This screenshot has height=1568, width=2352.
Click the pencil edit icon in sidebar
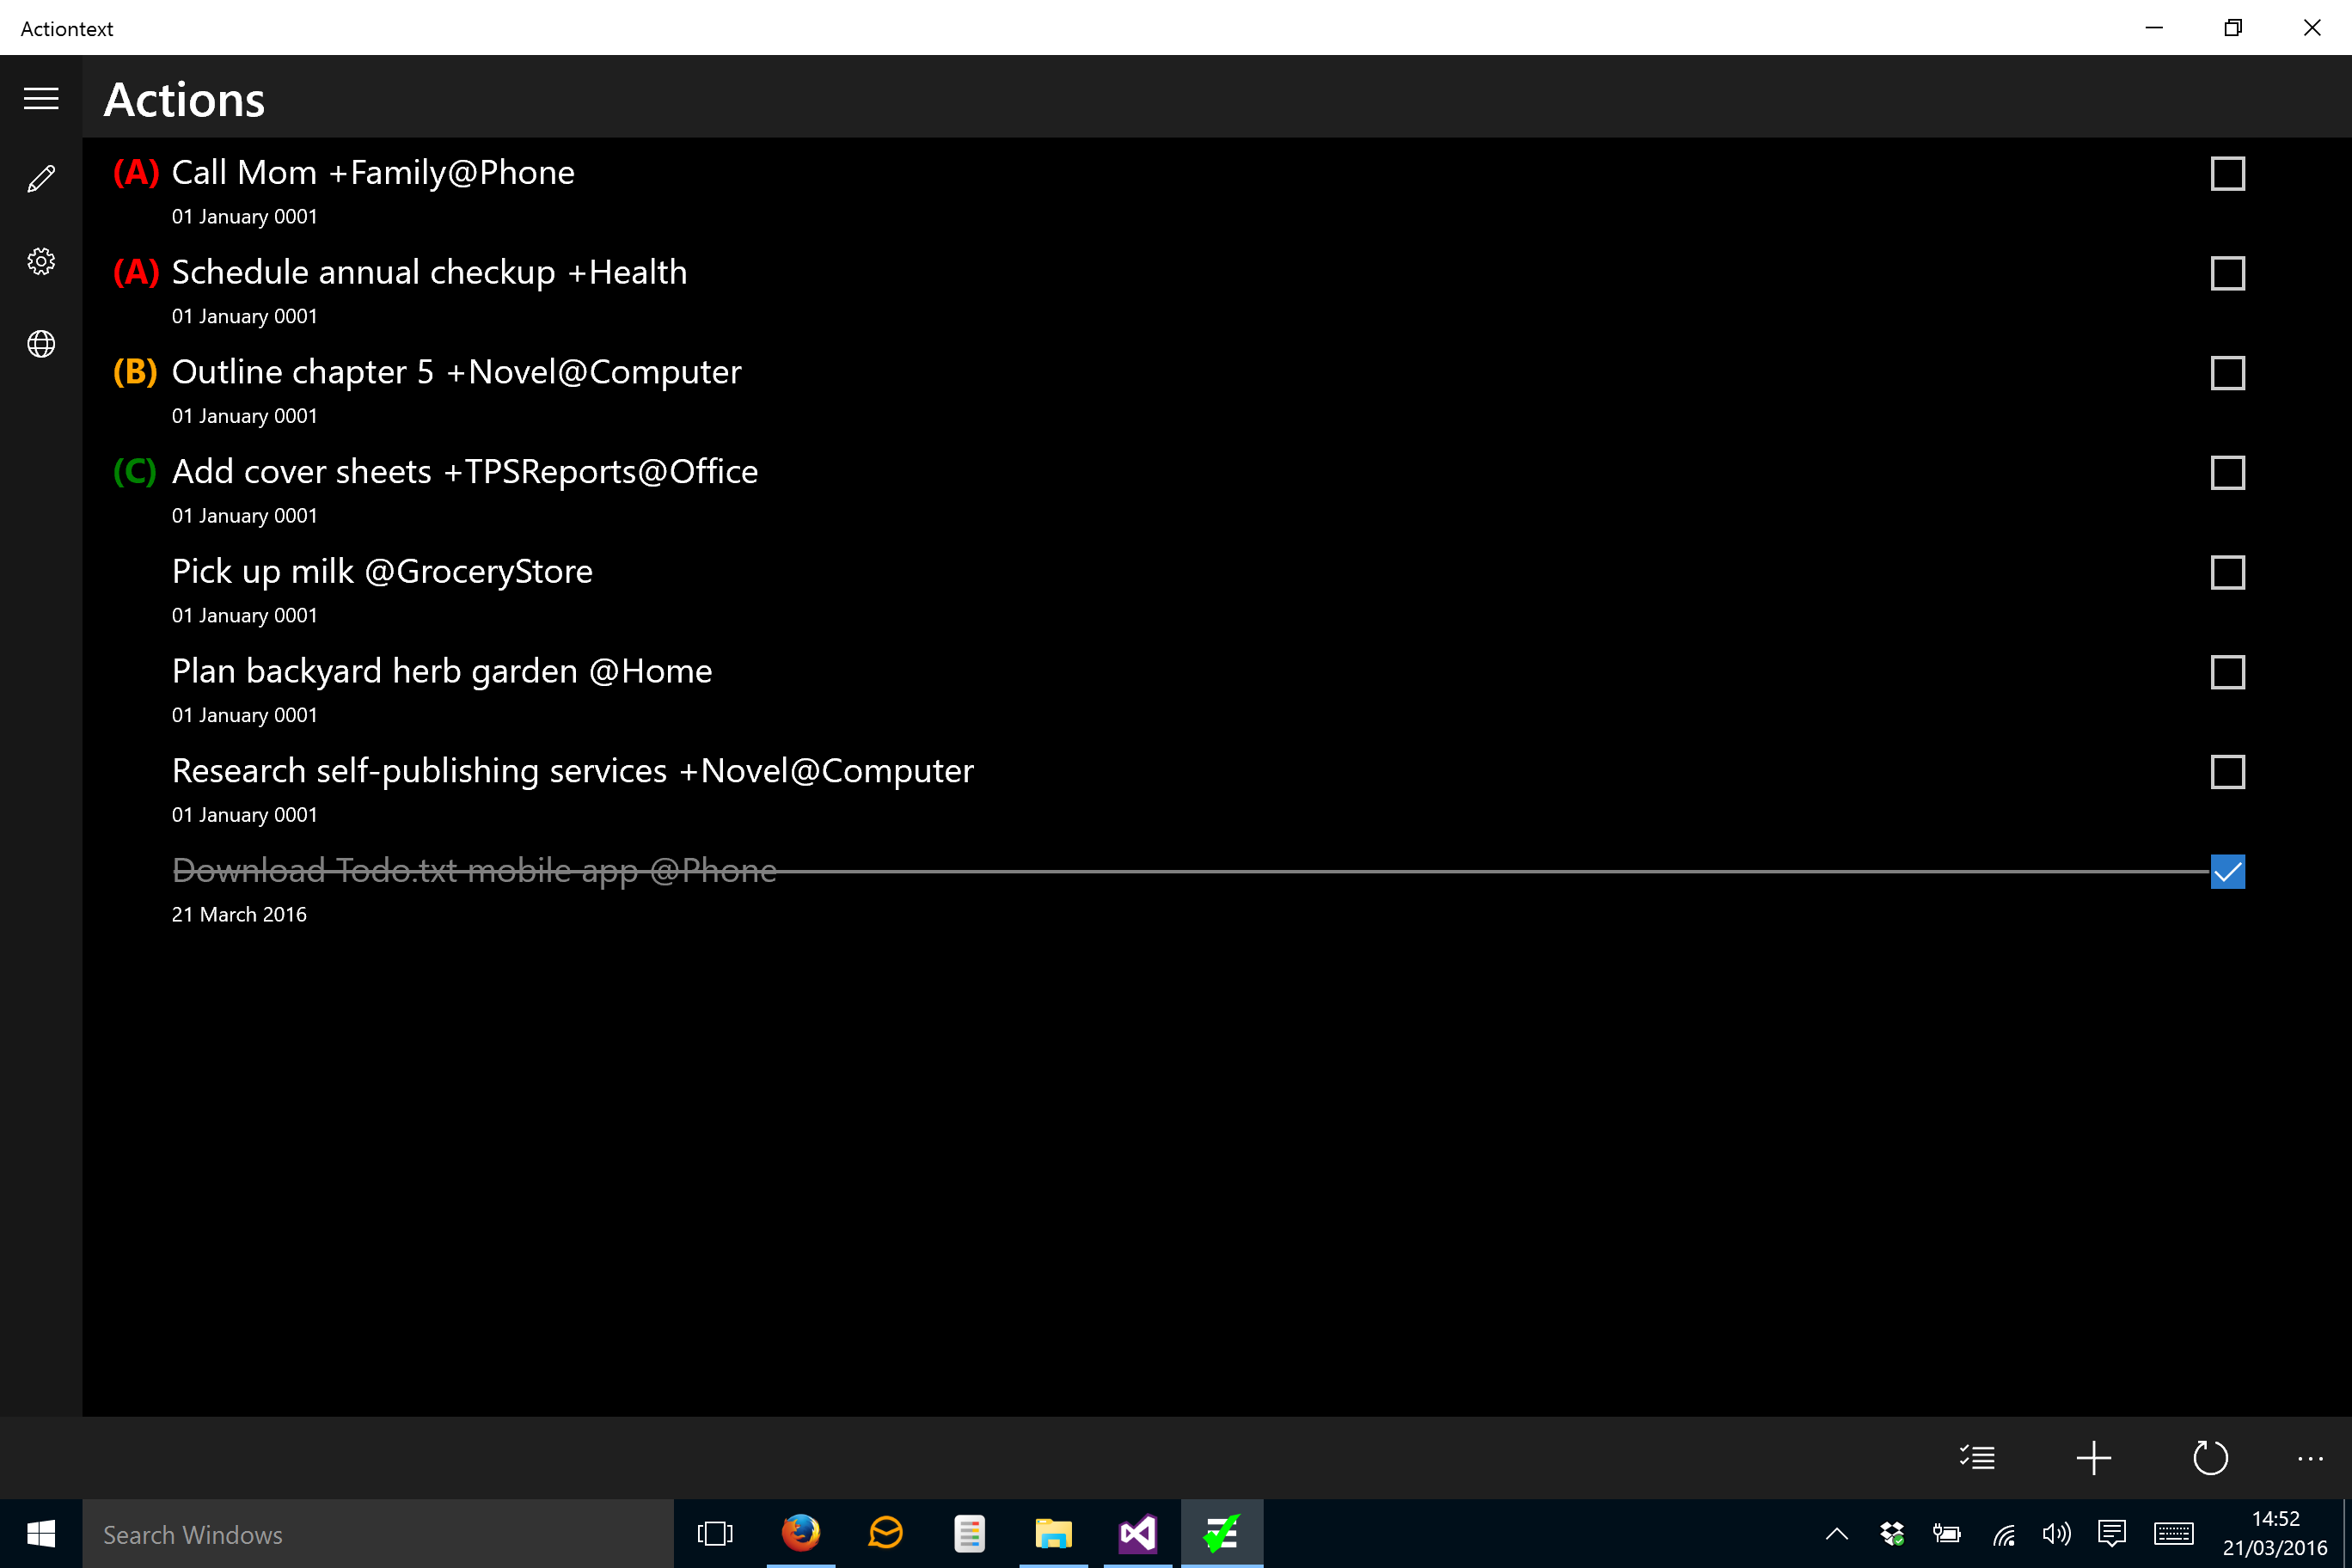coord(41,179)
